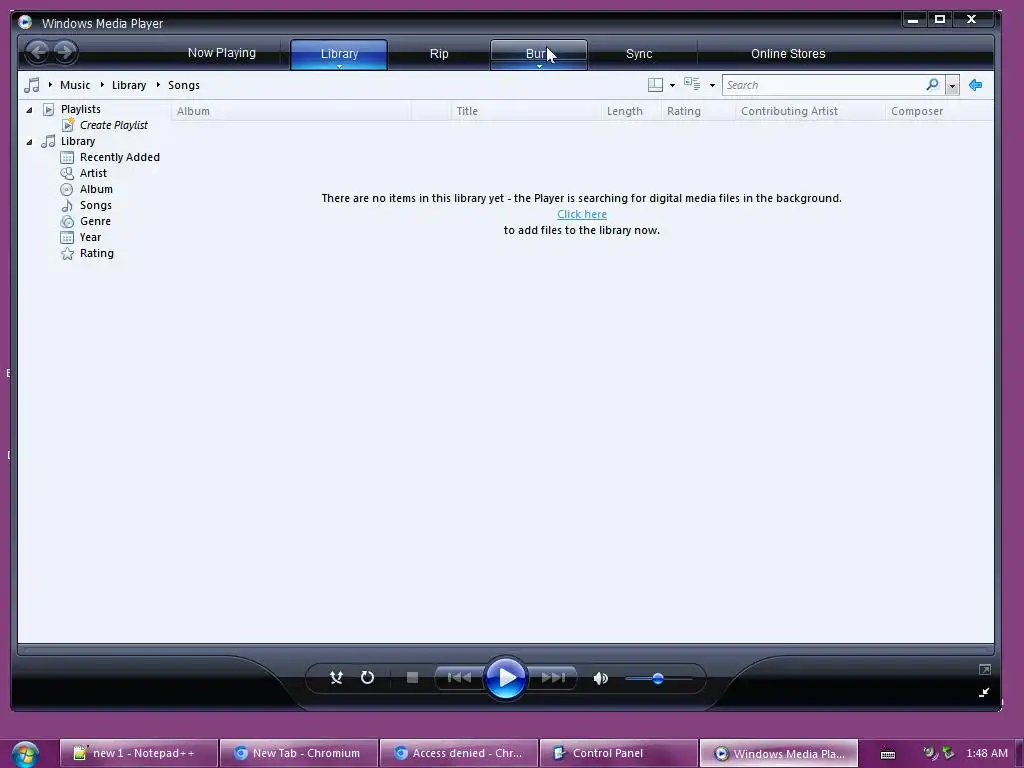Screen dimensions: 1024x768
Task: Select Playlists in the navigation tree
Action: [x=80, y=109]
